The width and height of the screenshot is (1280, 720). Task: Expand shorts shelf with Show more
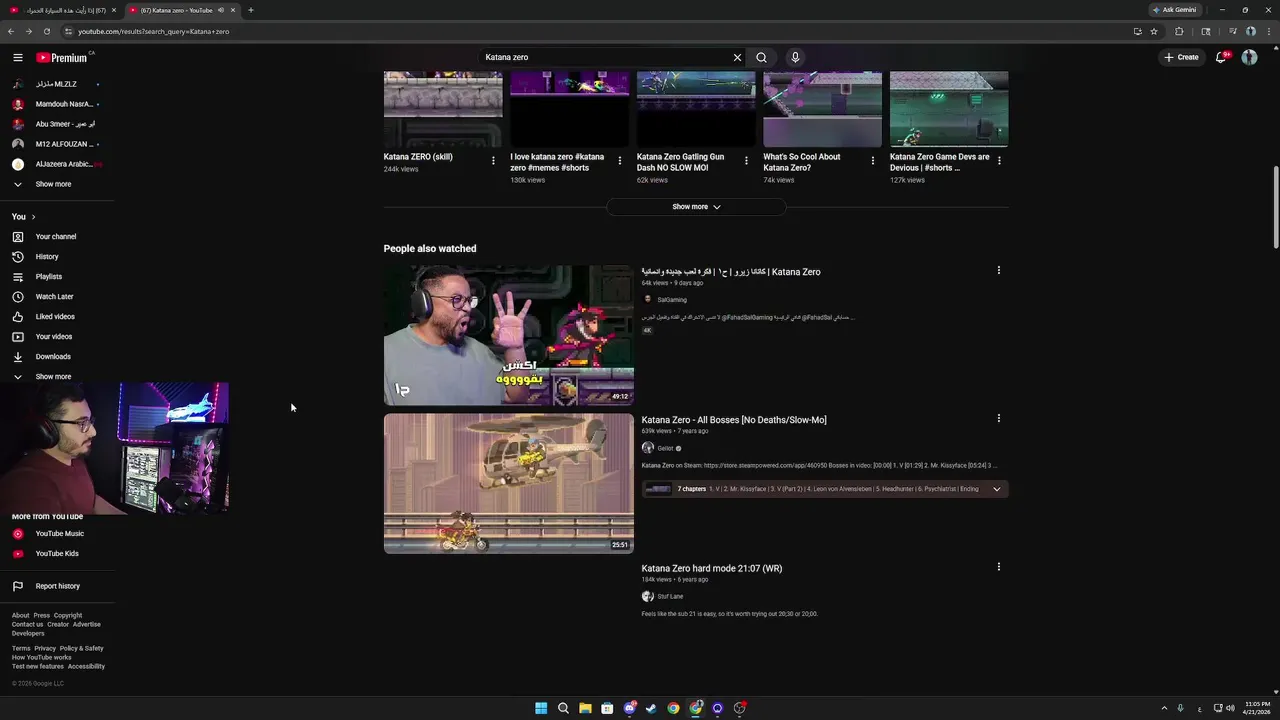tap(696, 207)
